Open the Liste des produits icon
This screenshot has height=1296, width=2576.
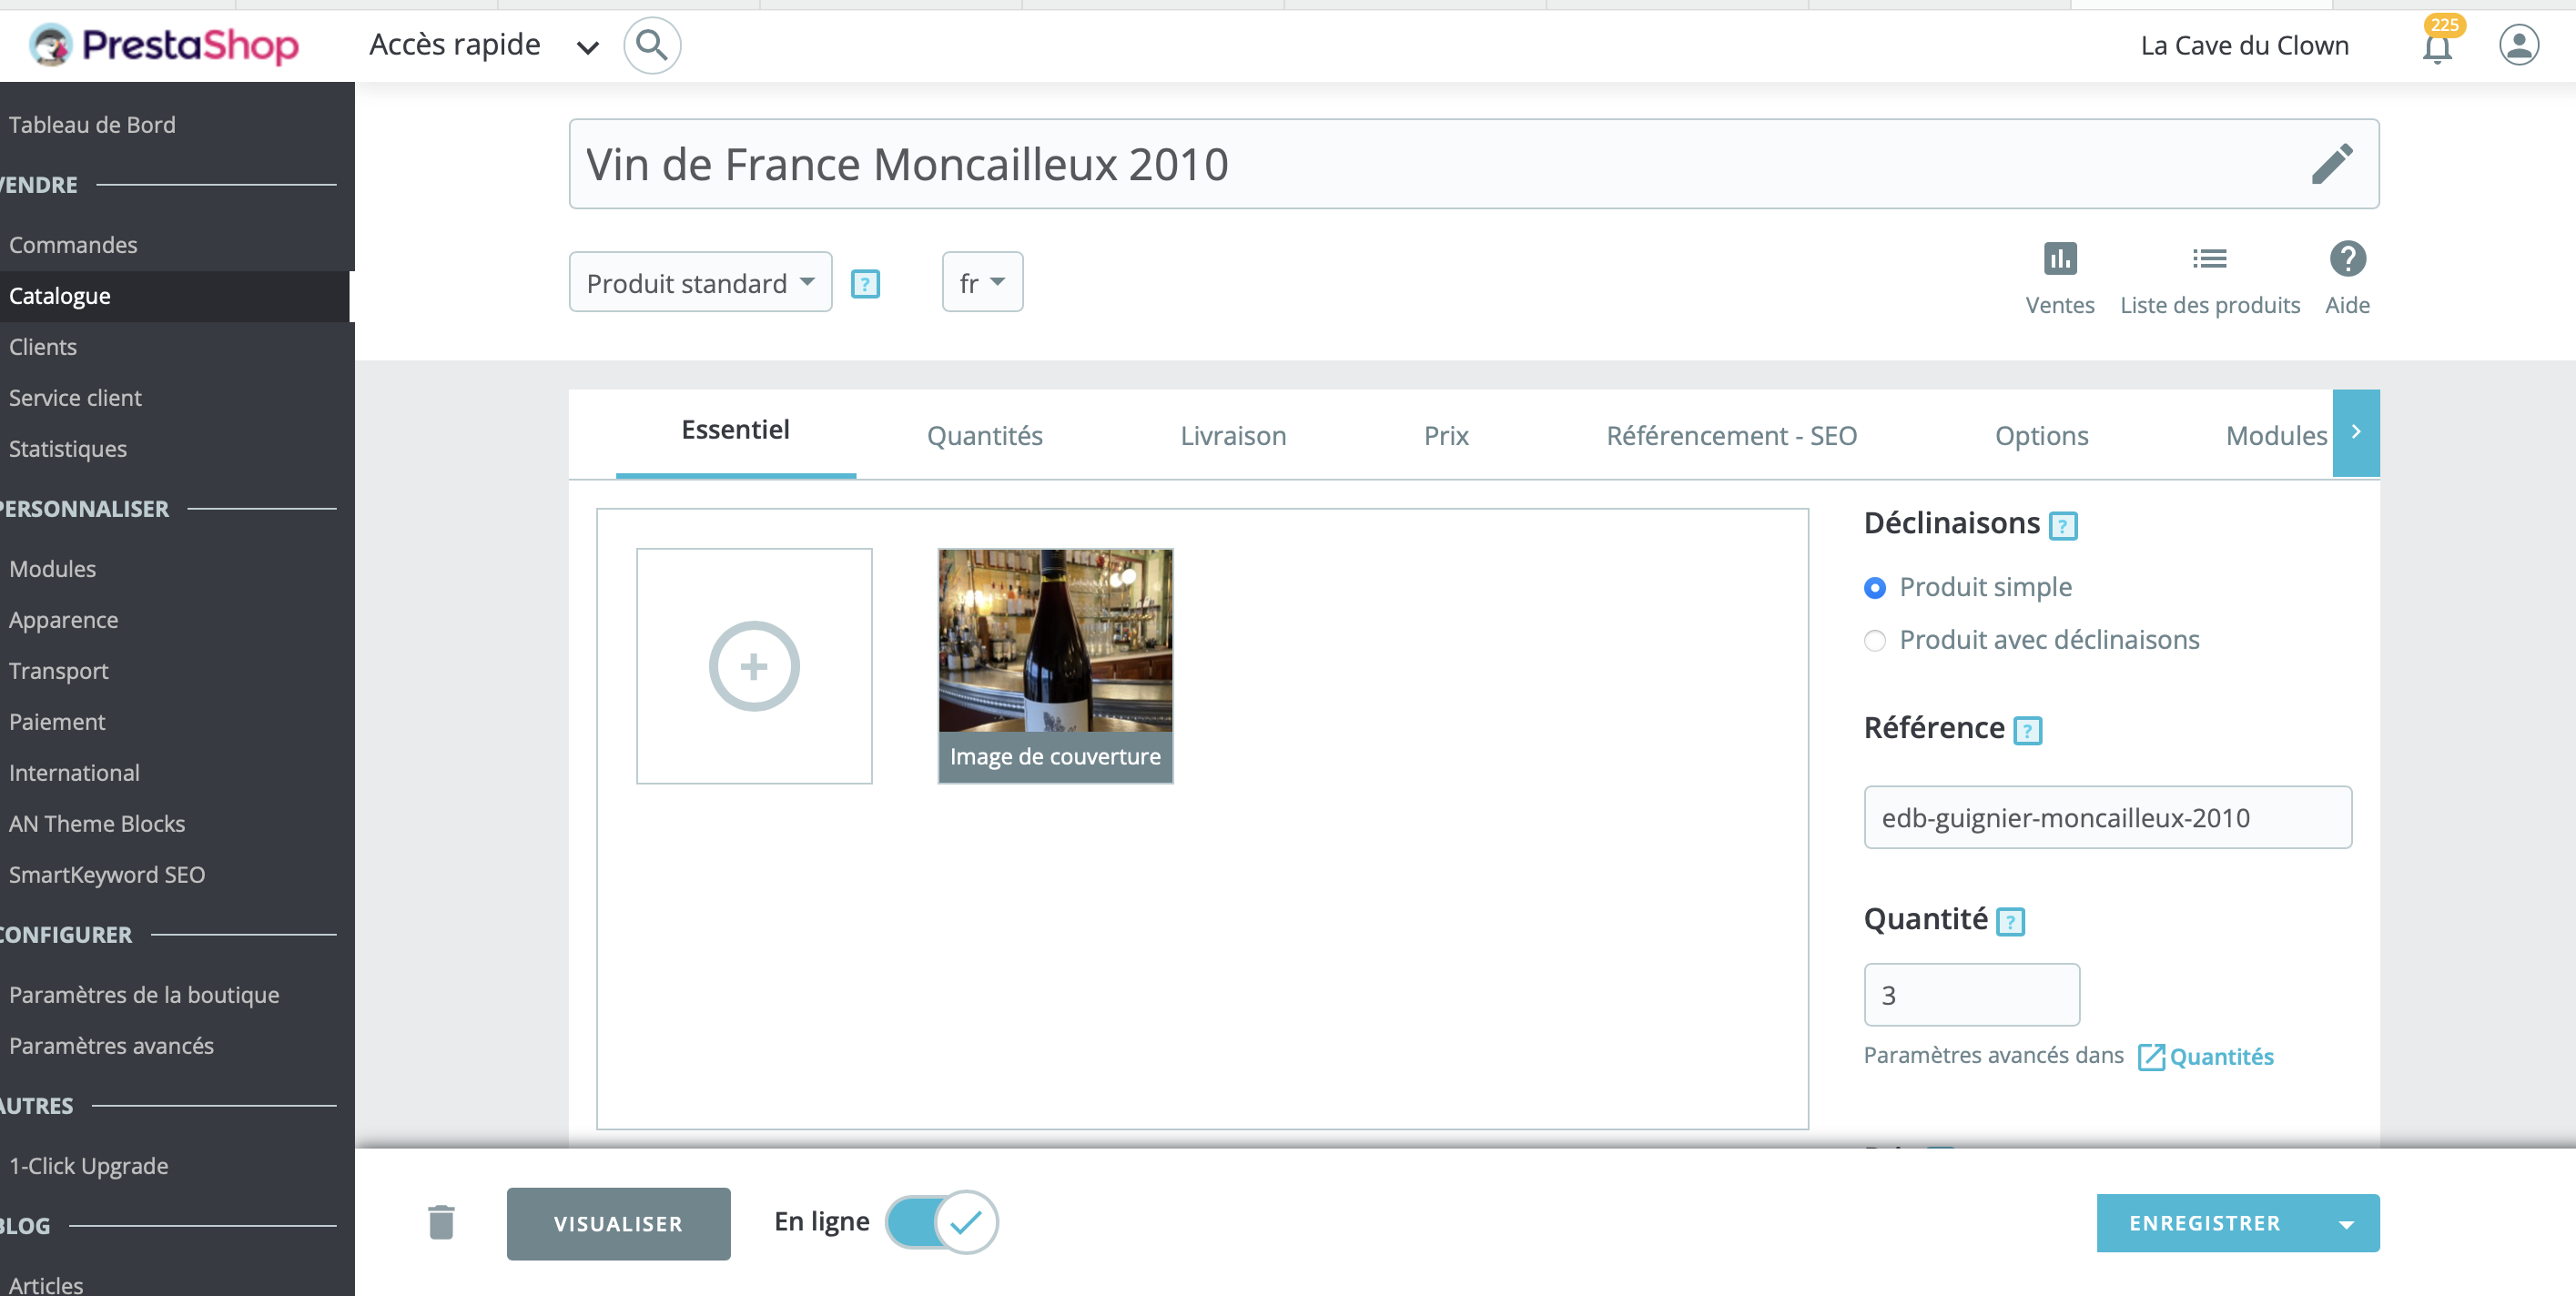coord(2210,259)
